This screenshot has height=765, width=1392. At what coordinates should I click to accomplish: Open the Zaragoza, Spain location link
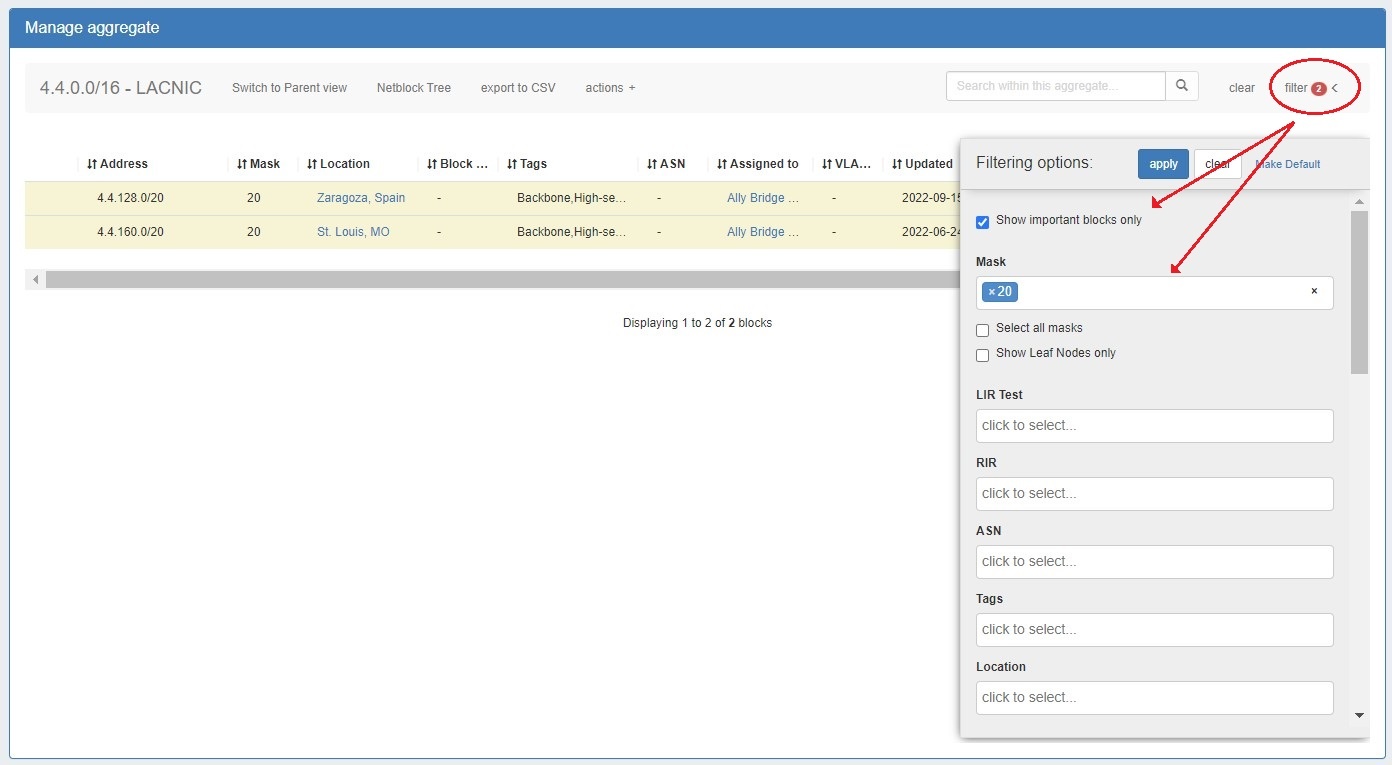[361, 198]
